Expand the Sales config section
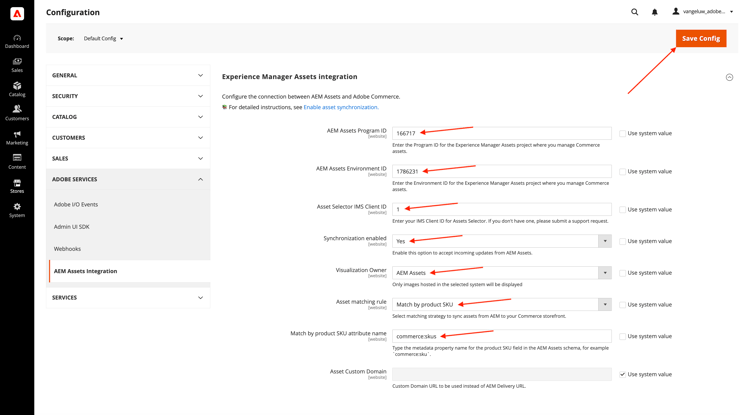The height and width of the screenshot is (415, 750). click(x=128, y=159)
